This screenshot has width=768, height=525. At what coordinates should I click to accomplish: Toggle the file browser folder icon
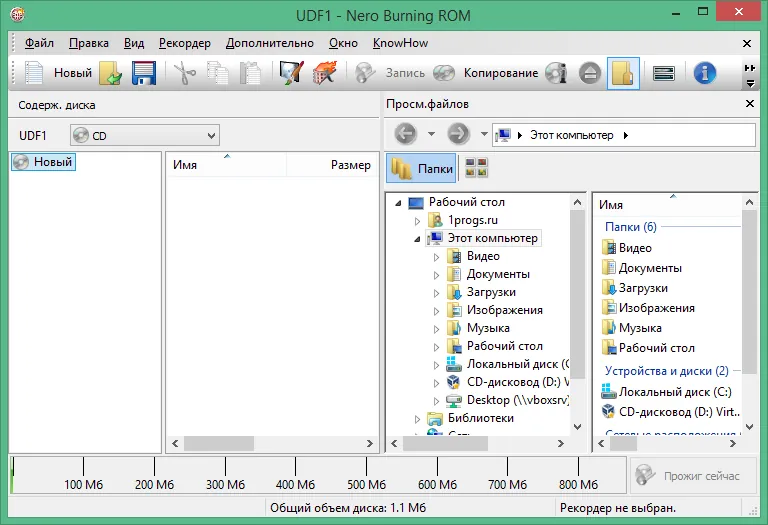[623, 73]
